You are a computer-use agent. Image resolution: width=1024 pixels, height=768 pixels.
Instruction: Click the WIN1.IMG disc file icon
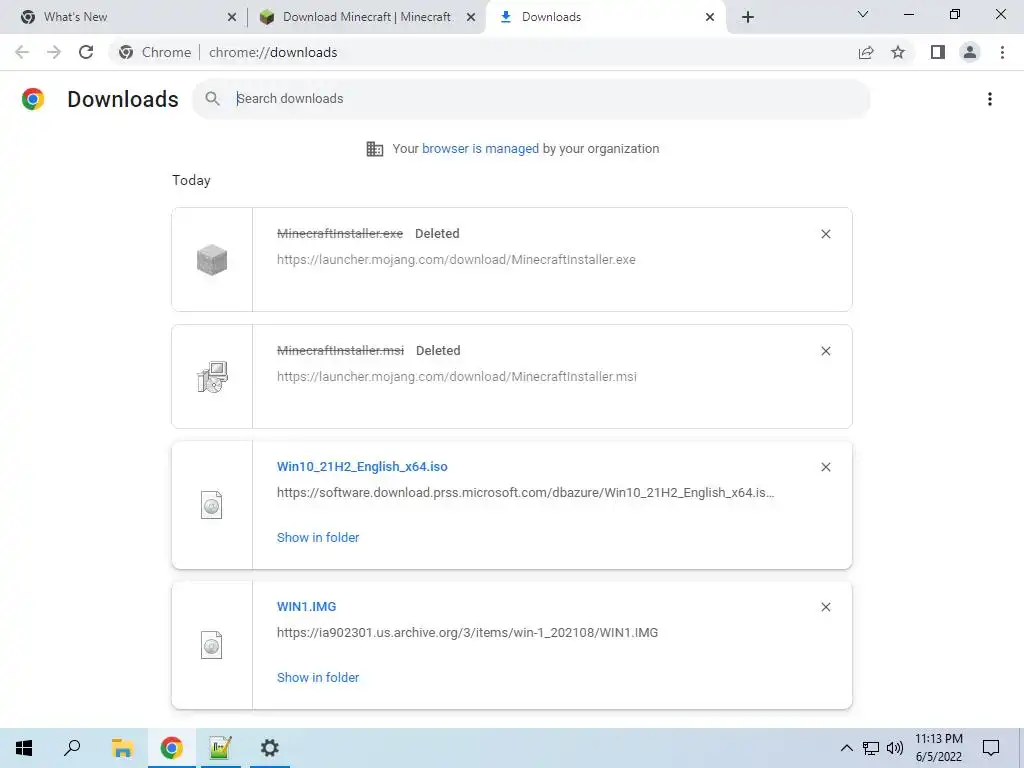coord(212,645)
